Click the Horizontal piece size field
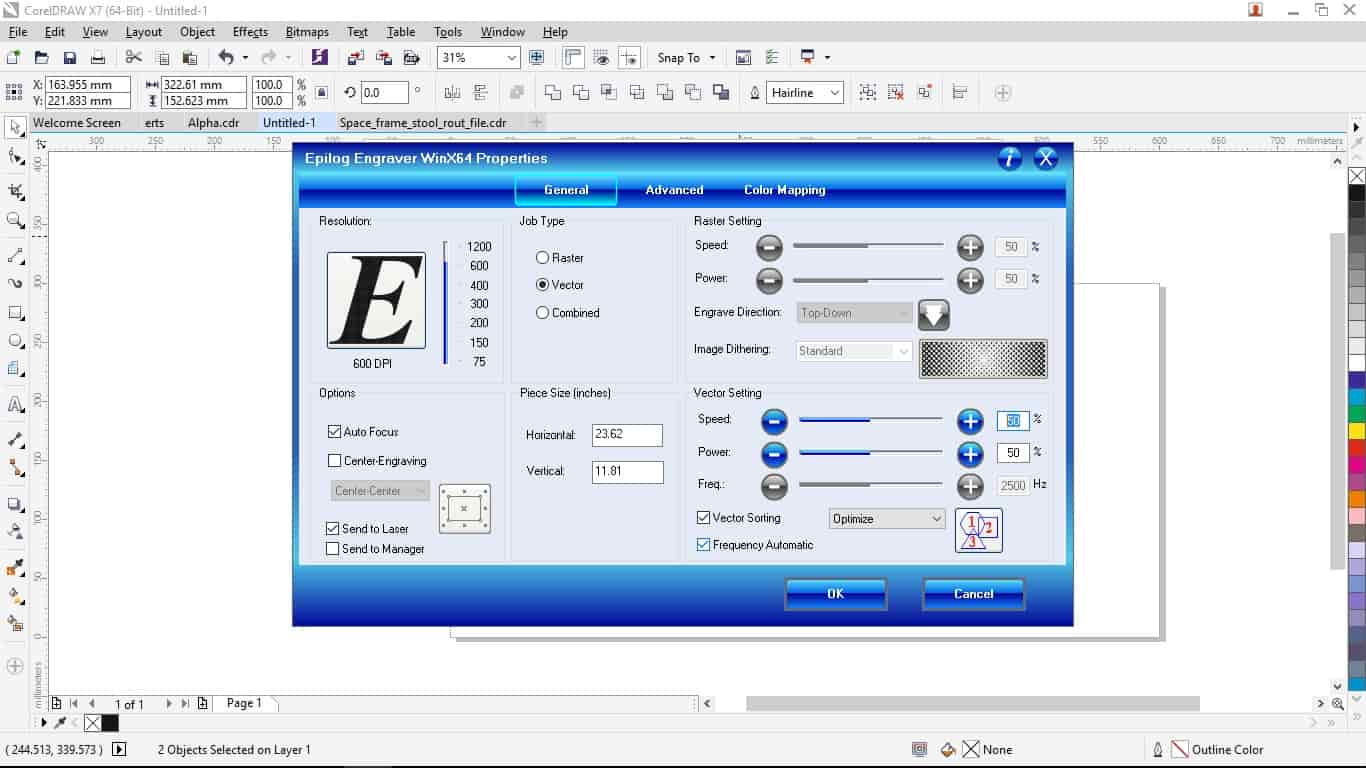This screenshot has height=768, width=1366. coord(627,435)
